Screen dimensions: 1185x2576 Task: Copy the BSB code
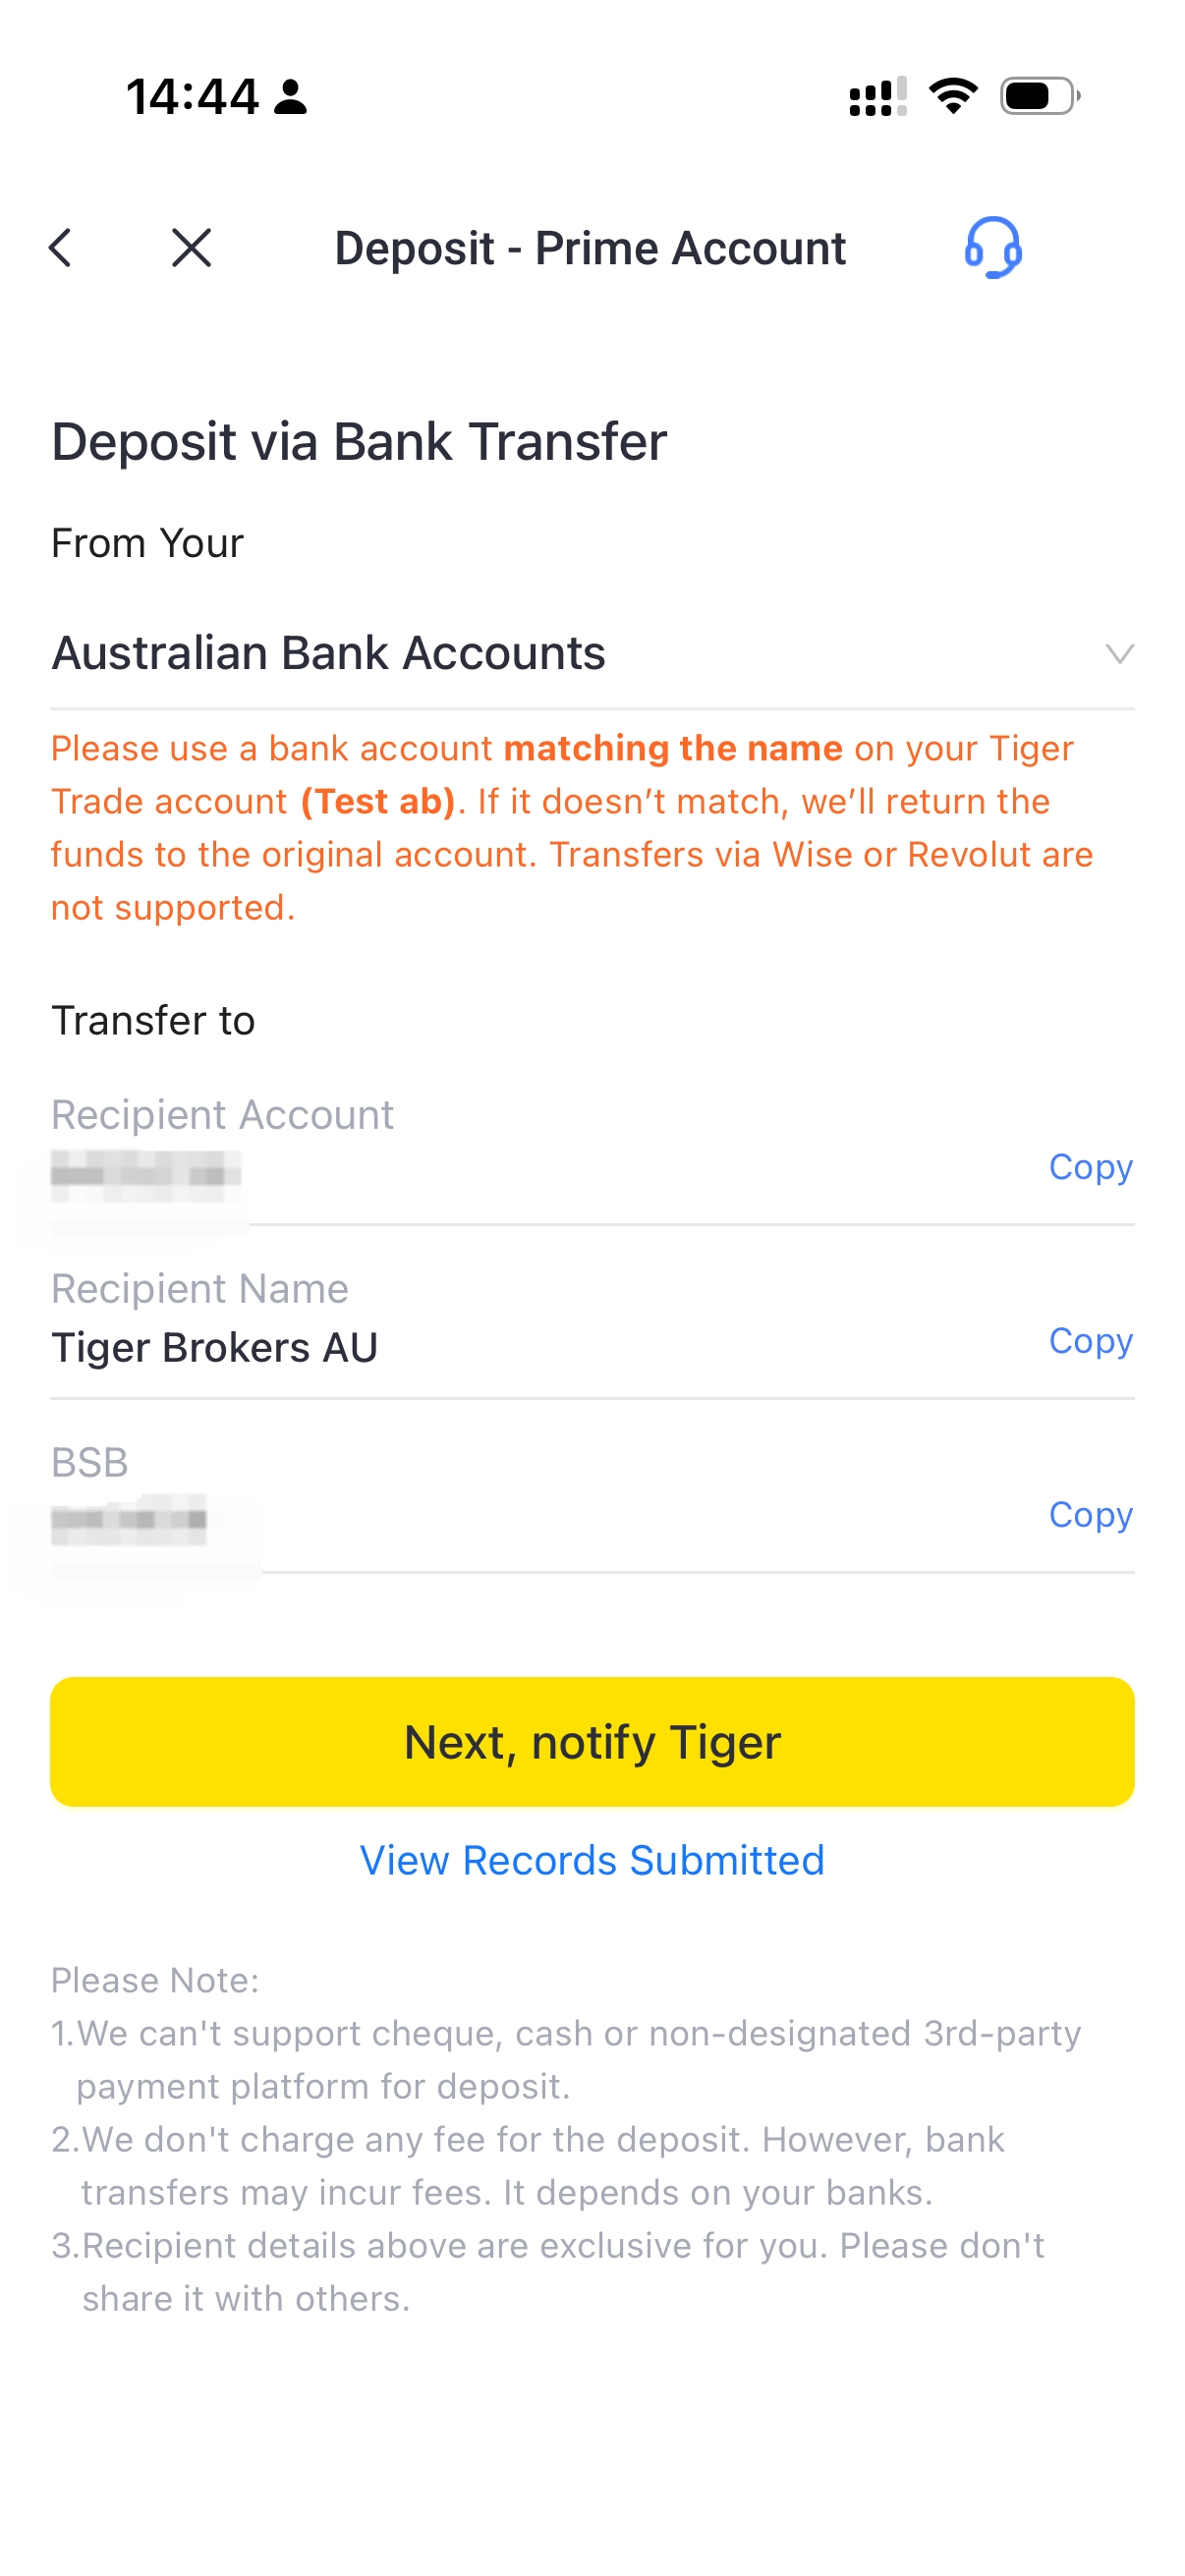pyautogui.click(x=1090, y=1515)
